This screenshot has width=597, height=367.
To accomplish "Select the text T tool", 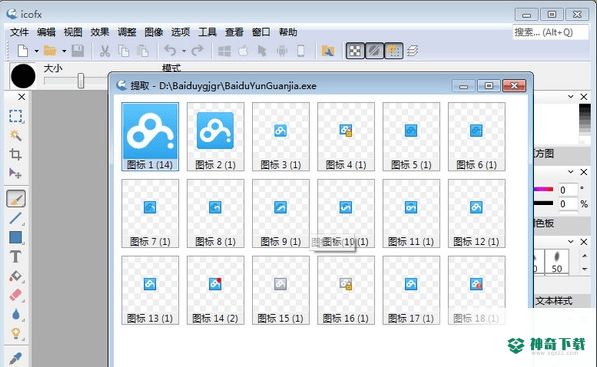I will click(16, 257).
